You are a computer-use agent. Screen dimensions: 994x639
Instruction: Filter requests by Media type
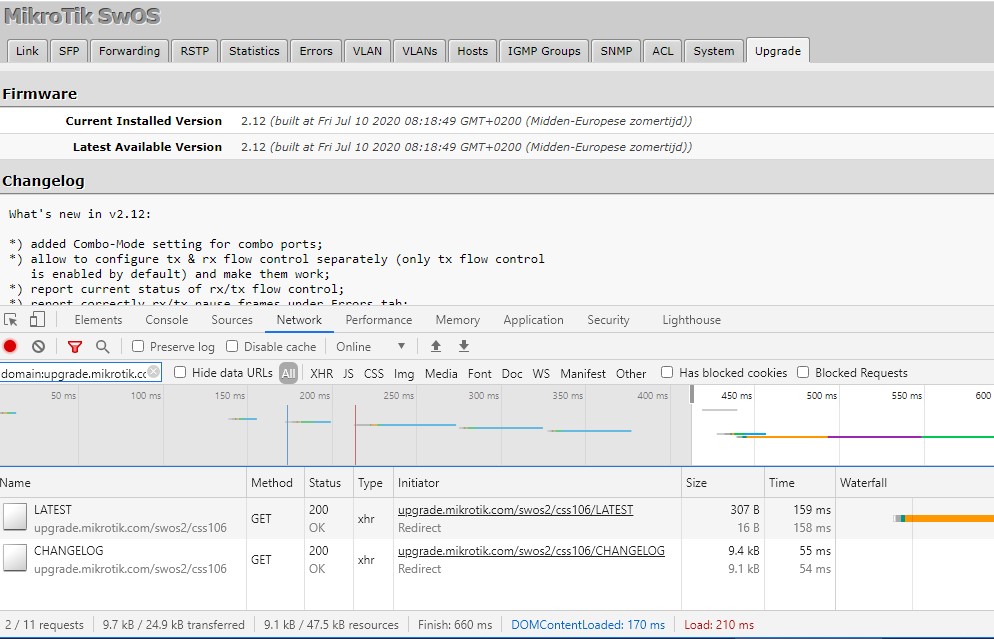[441, 373]
